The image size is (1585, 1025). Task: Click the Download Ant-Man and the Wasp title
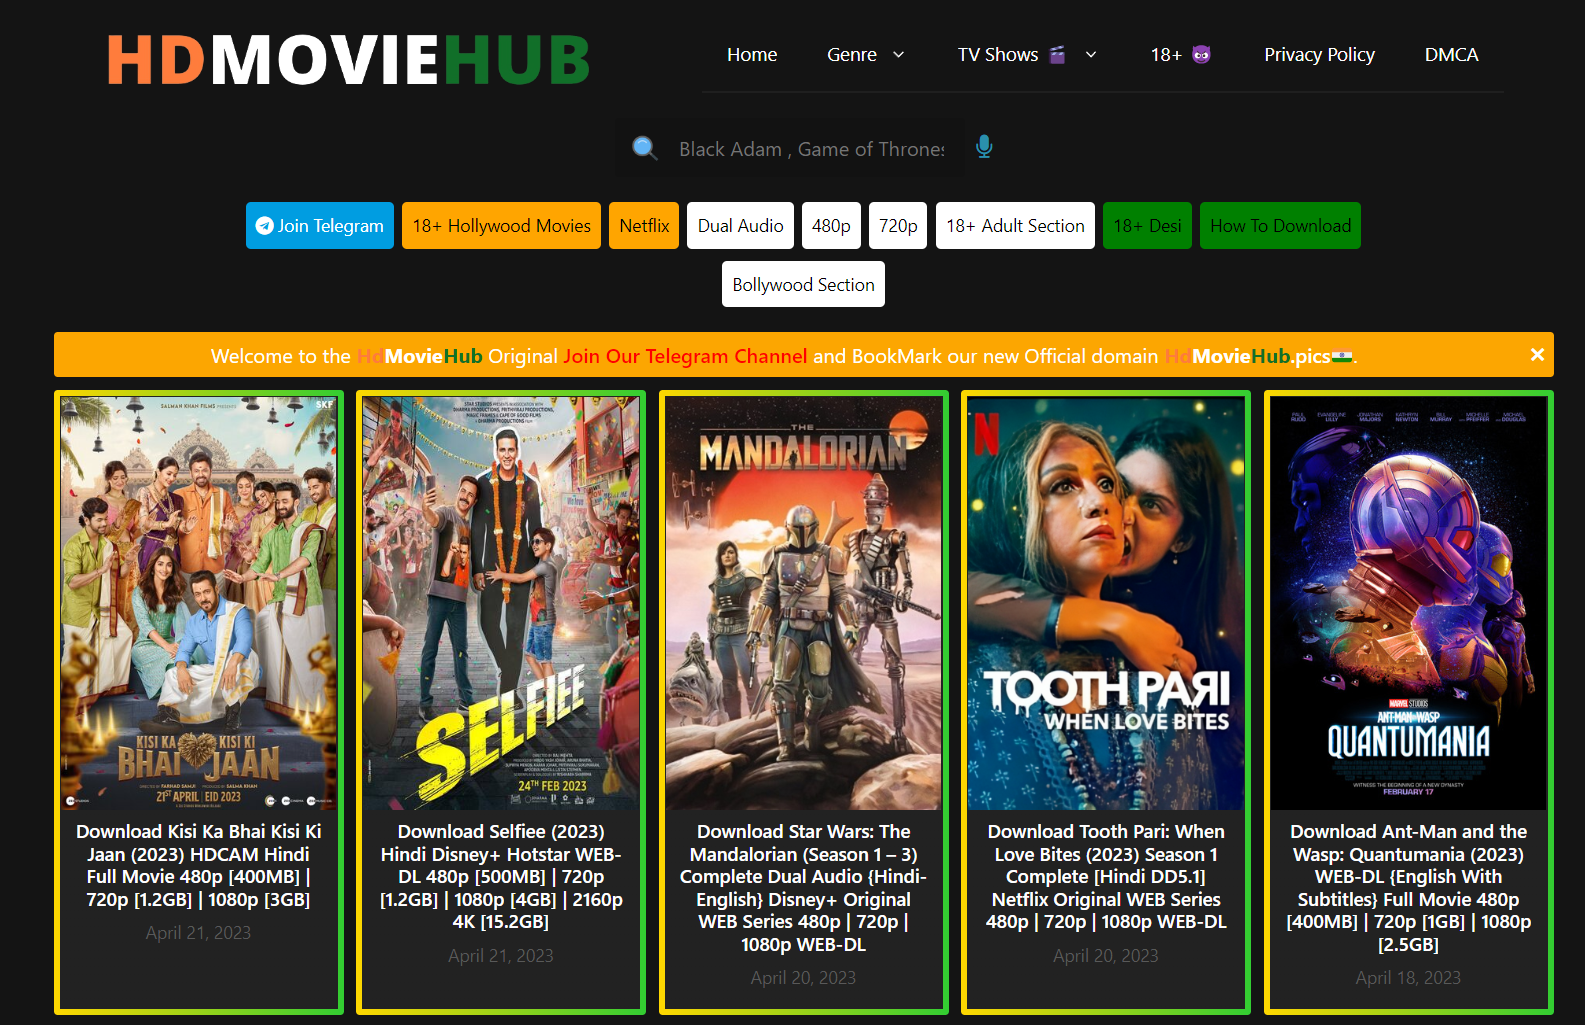pos(1408,887)
